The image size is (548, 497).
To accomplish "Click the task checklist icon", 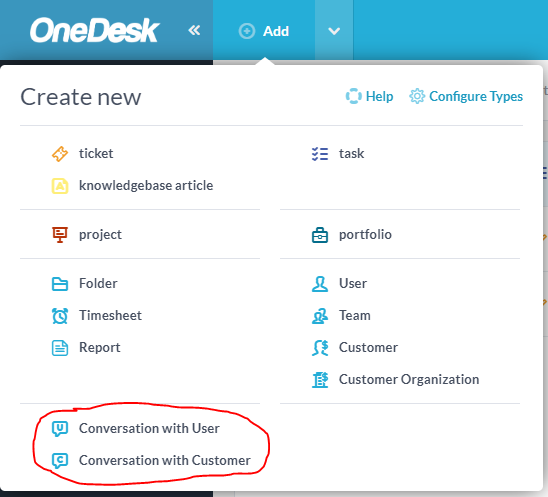I will (320, 154).
